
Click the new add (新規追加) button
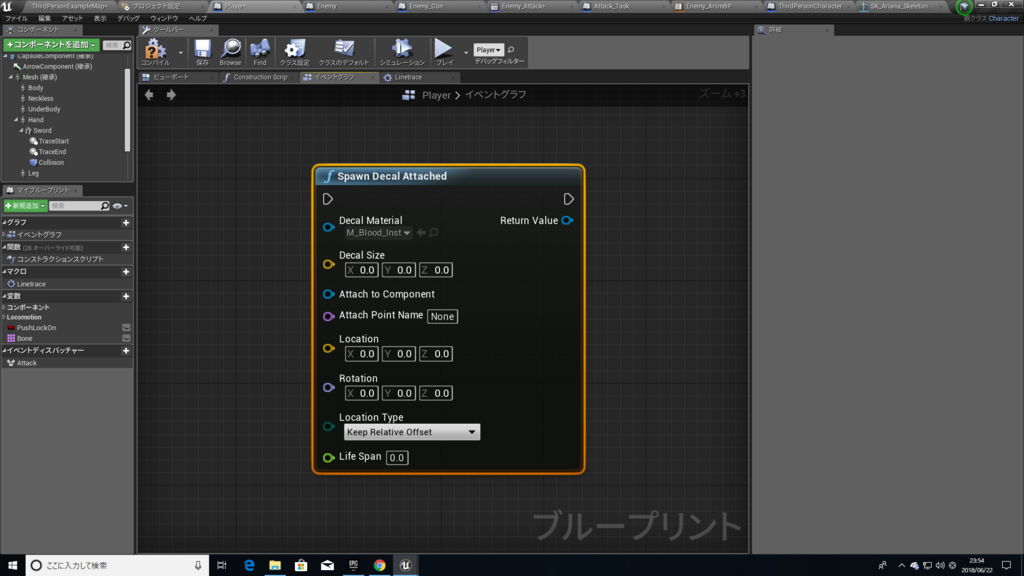(x=25, y=206)
